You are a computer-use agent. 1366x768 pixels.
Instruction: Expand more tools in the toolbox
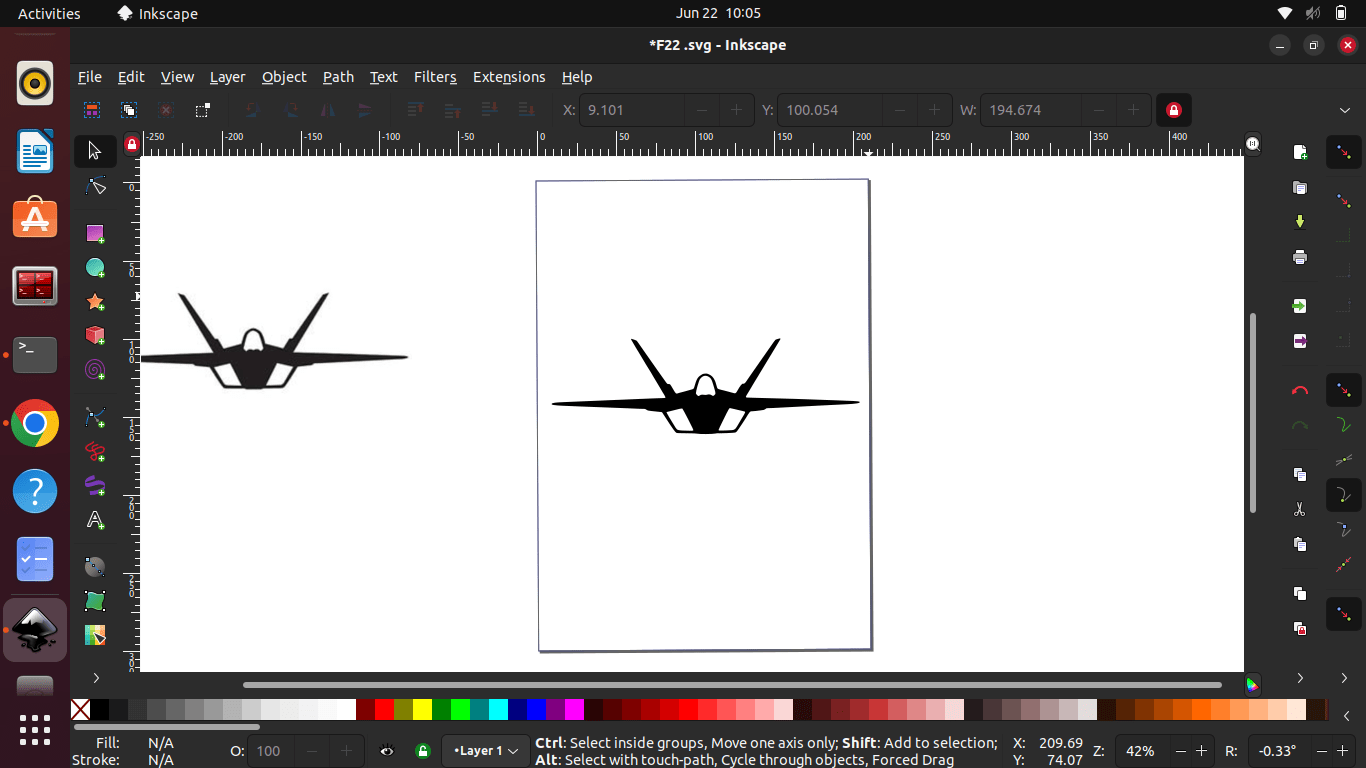(96, 678)
